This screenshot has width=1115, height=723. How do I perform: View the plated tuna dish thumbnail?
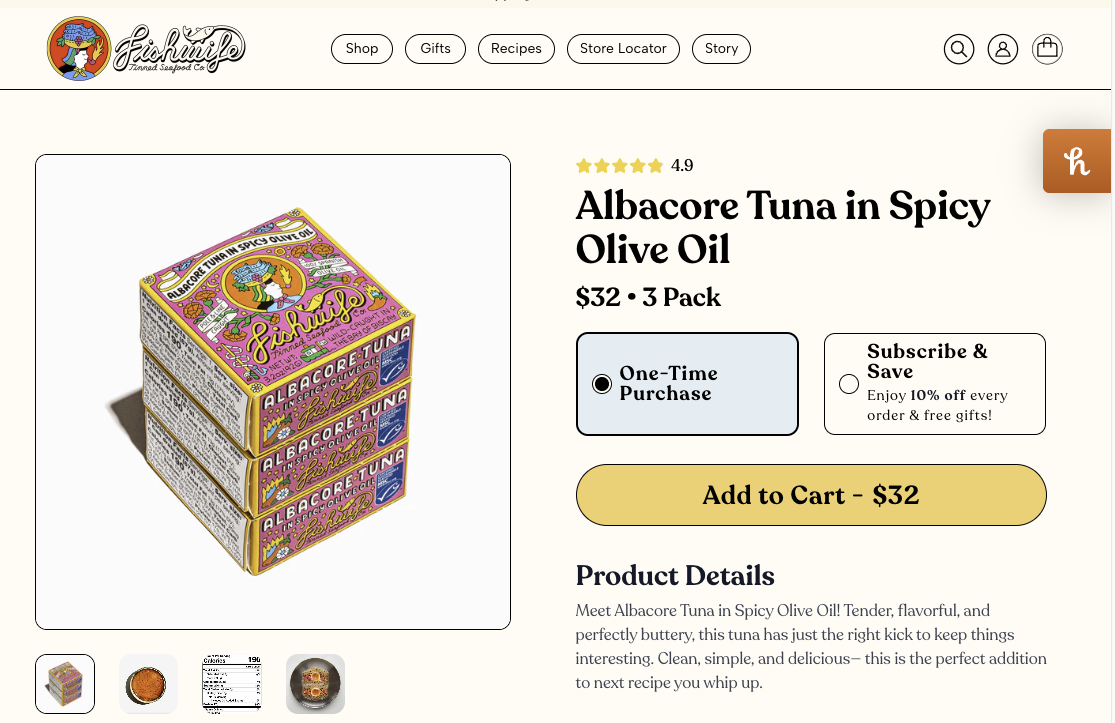(x=315, y=684)
